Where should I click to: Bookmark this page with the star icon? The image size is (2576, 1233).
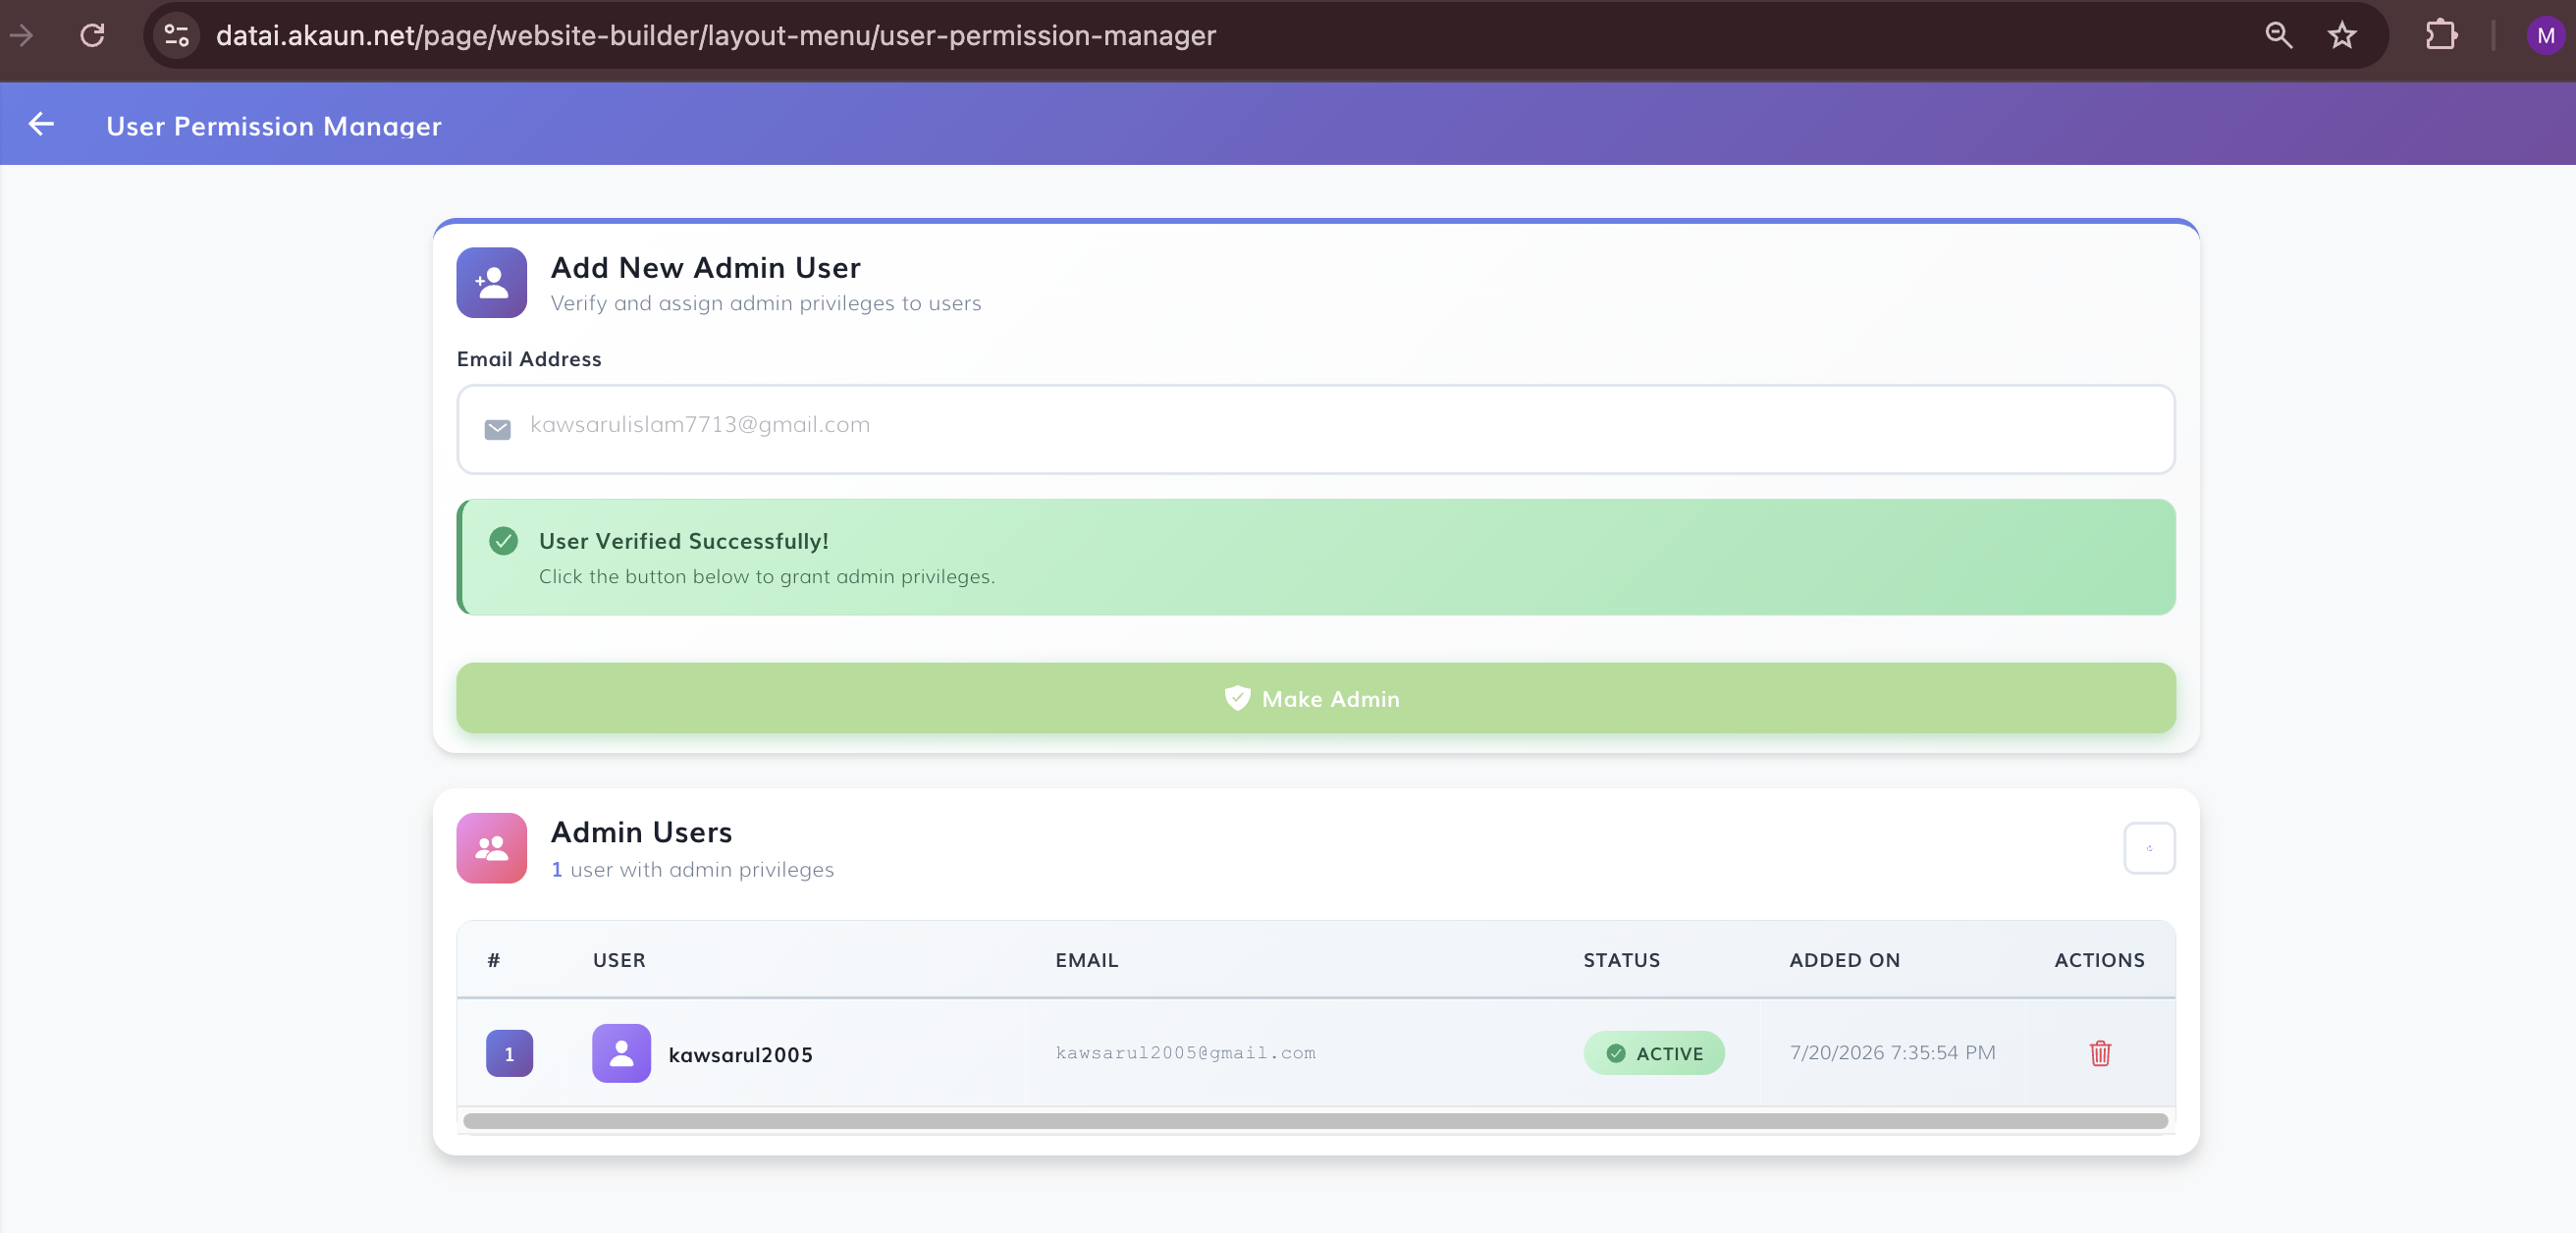coord(2342,35)
